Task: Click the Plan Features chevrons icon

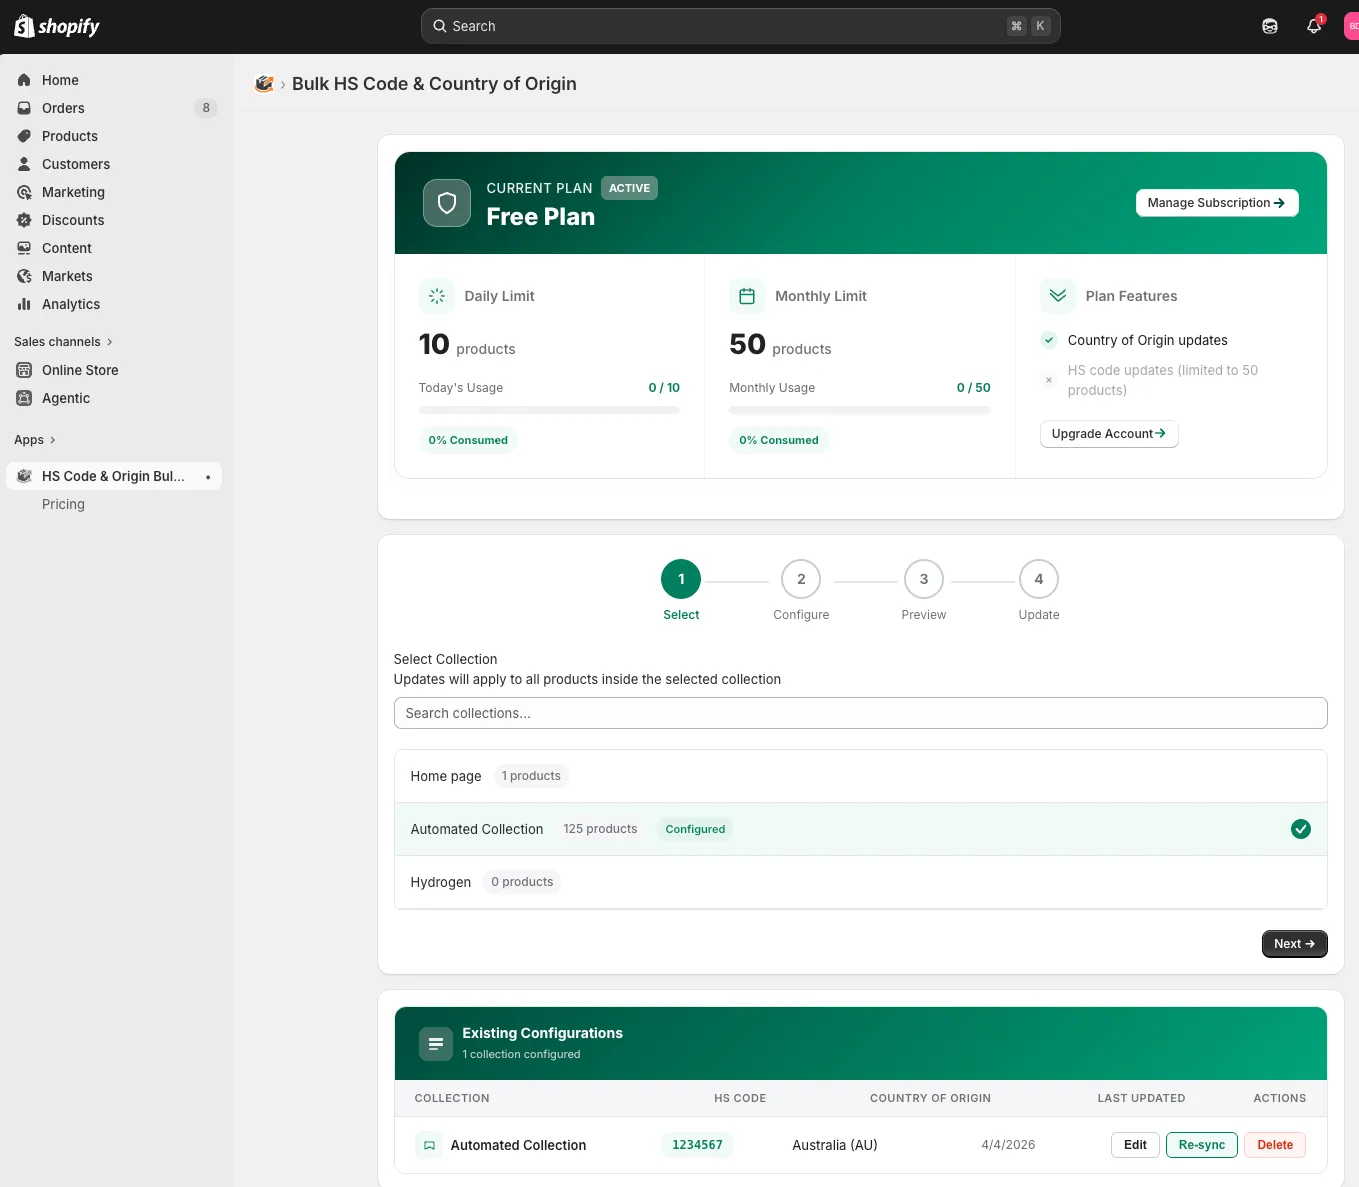Action: pos(1058,296)
